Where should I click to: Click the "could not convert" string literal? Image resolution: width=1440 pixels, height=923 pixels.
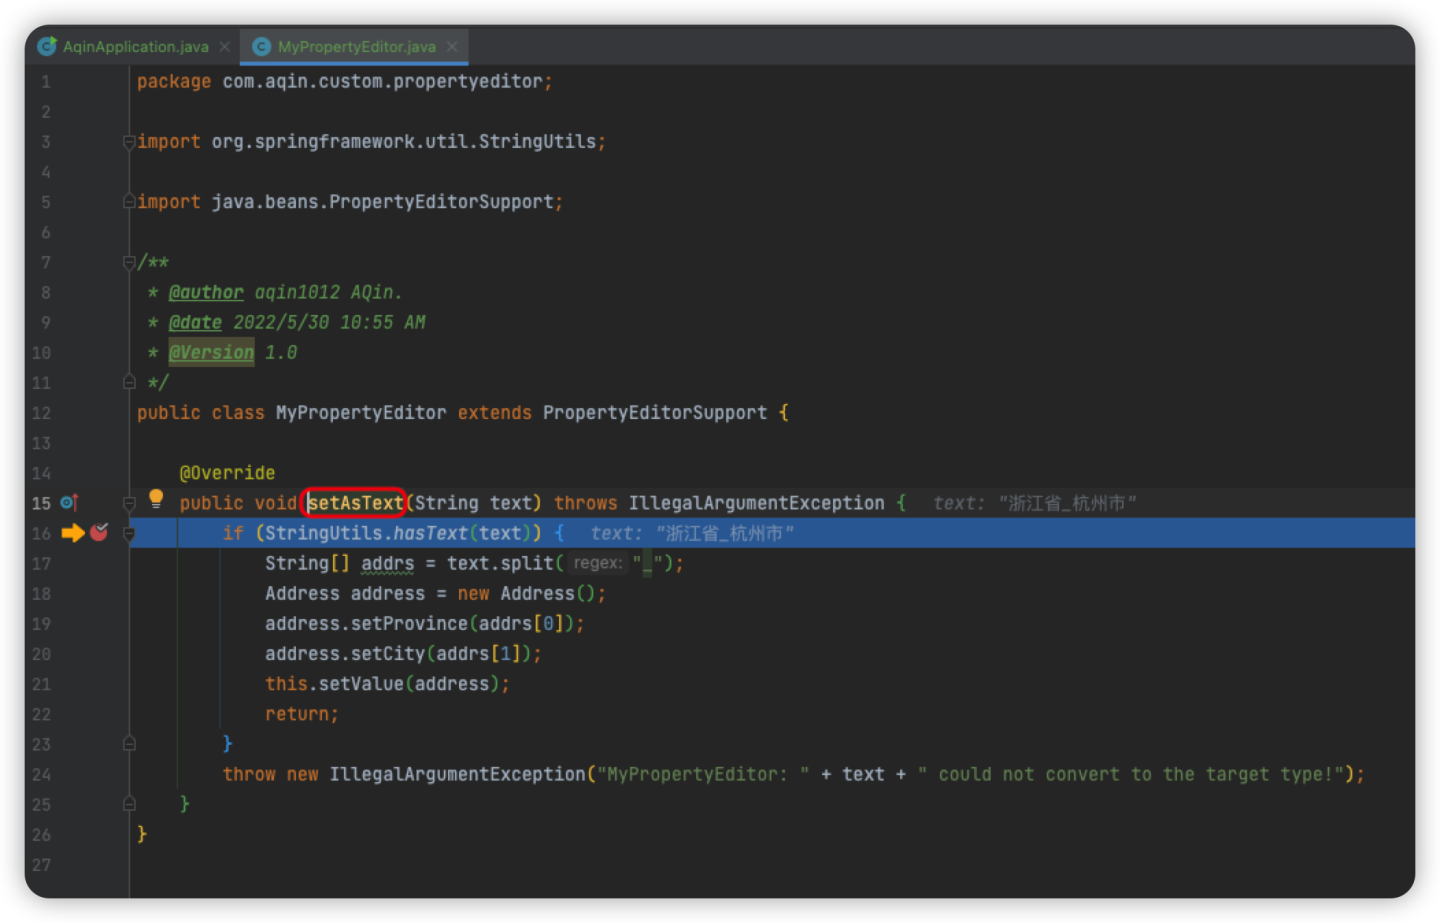click(1131, 774)
